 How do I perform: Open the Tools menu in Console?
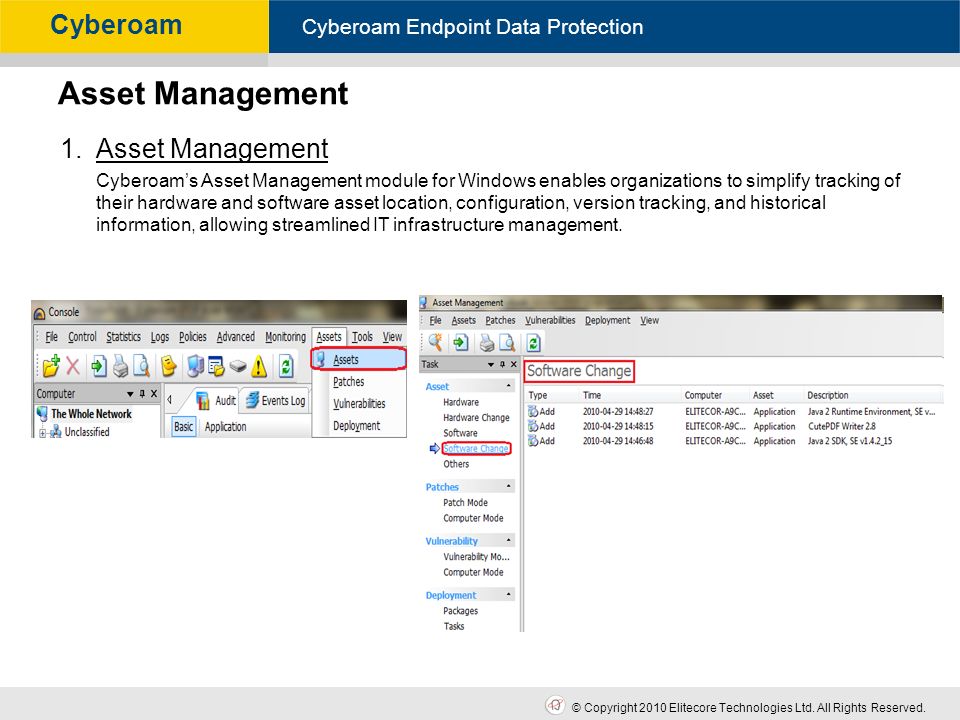[362, 337]
